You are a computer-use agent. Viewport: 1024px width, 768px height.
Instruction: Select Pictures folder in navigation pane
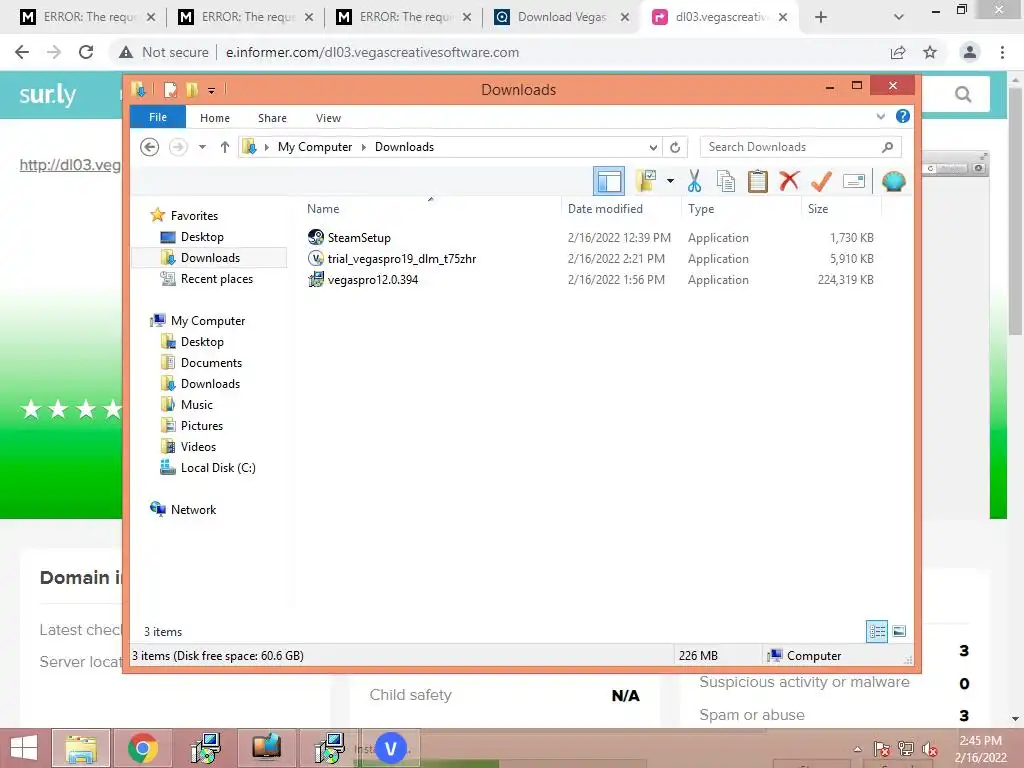click(202, 425)
